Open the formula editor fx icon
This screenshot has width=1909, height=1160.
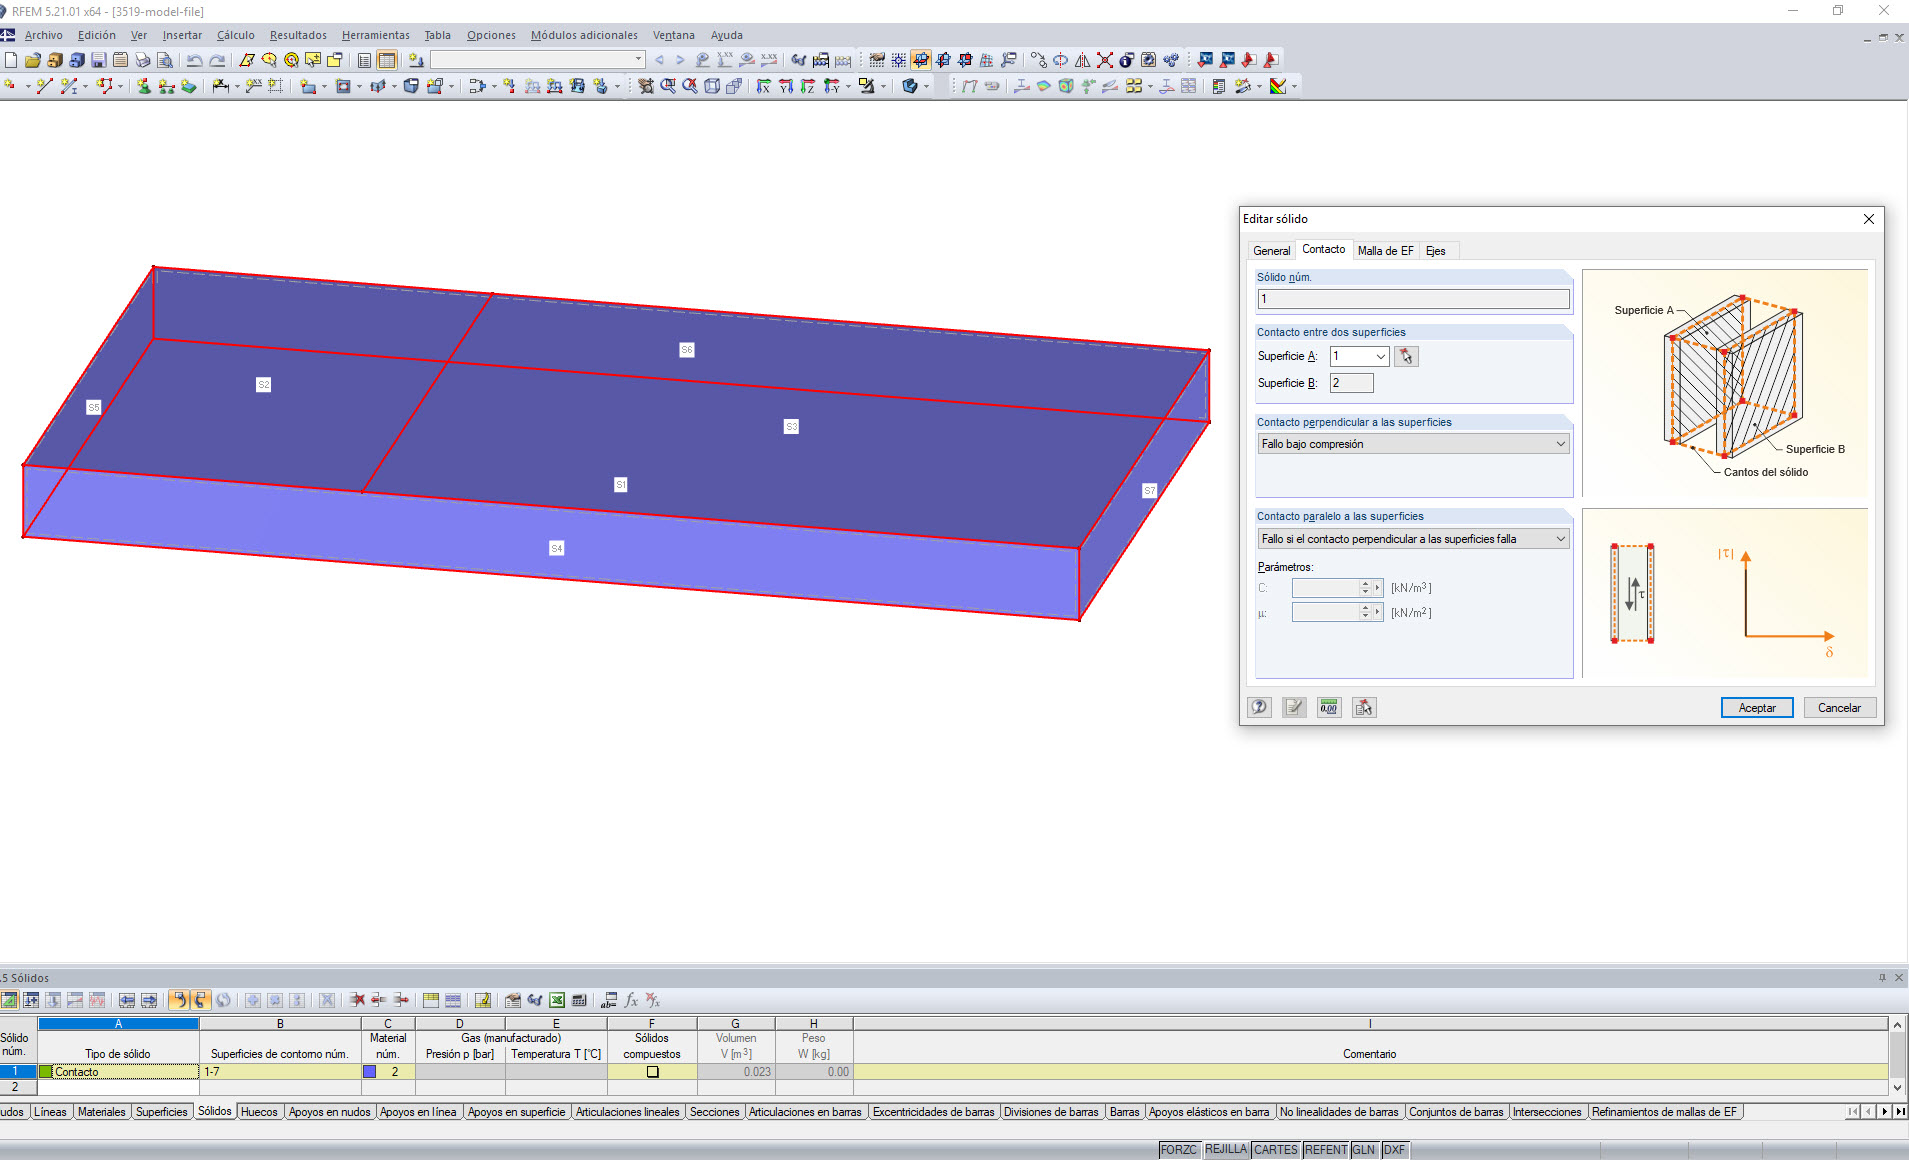click(631, 1000)
